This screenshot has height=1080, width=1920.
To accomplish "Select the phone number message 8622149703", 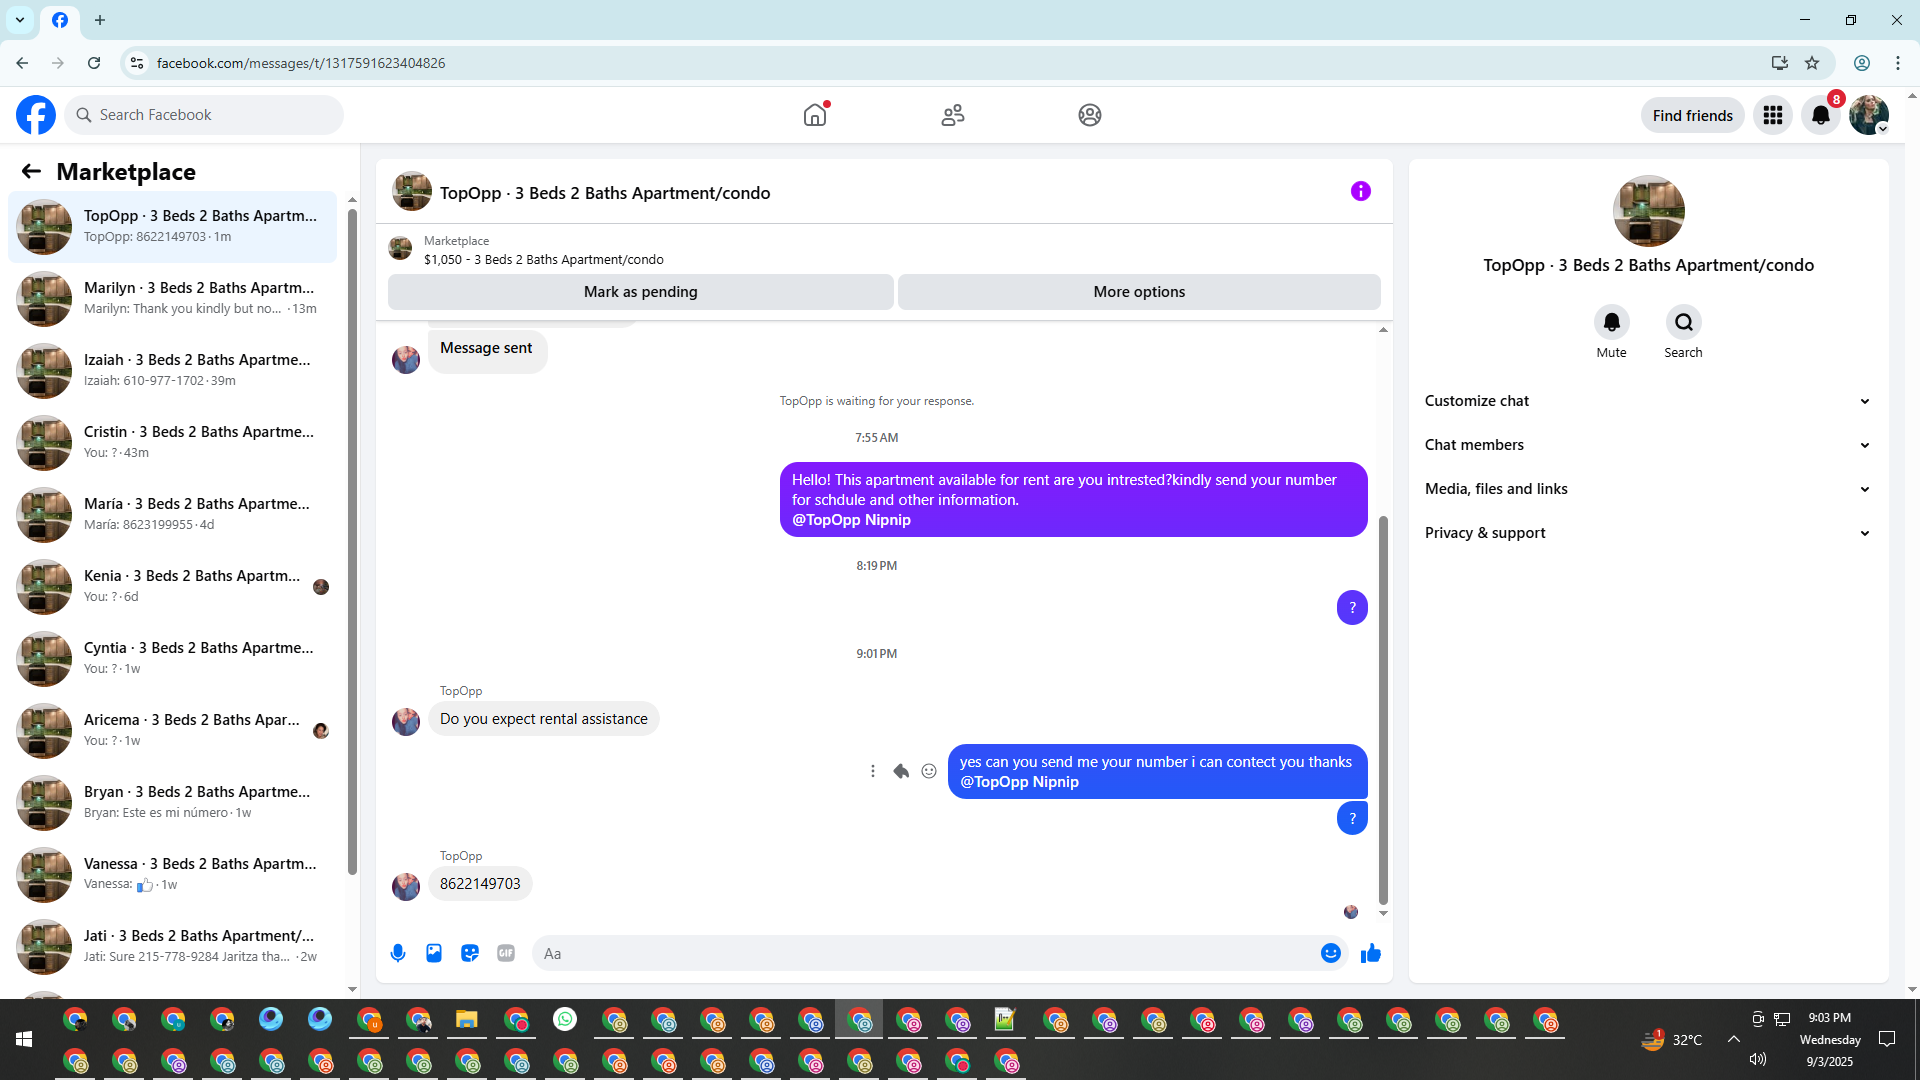I will tap(480, 884).
